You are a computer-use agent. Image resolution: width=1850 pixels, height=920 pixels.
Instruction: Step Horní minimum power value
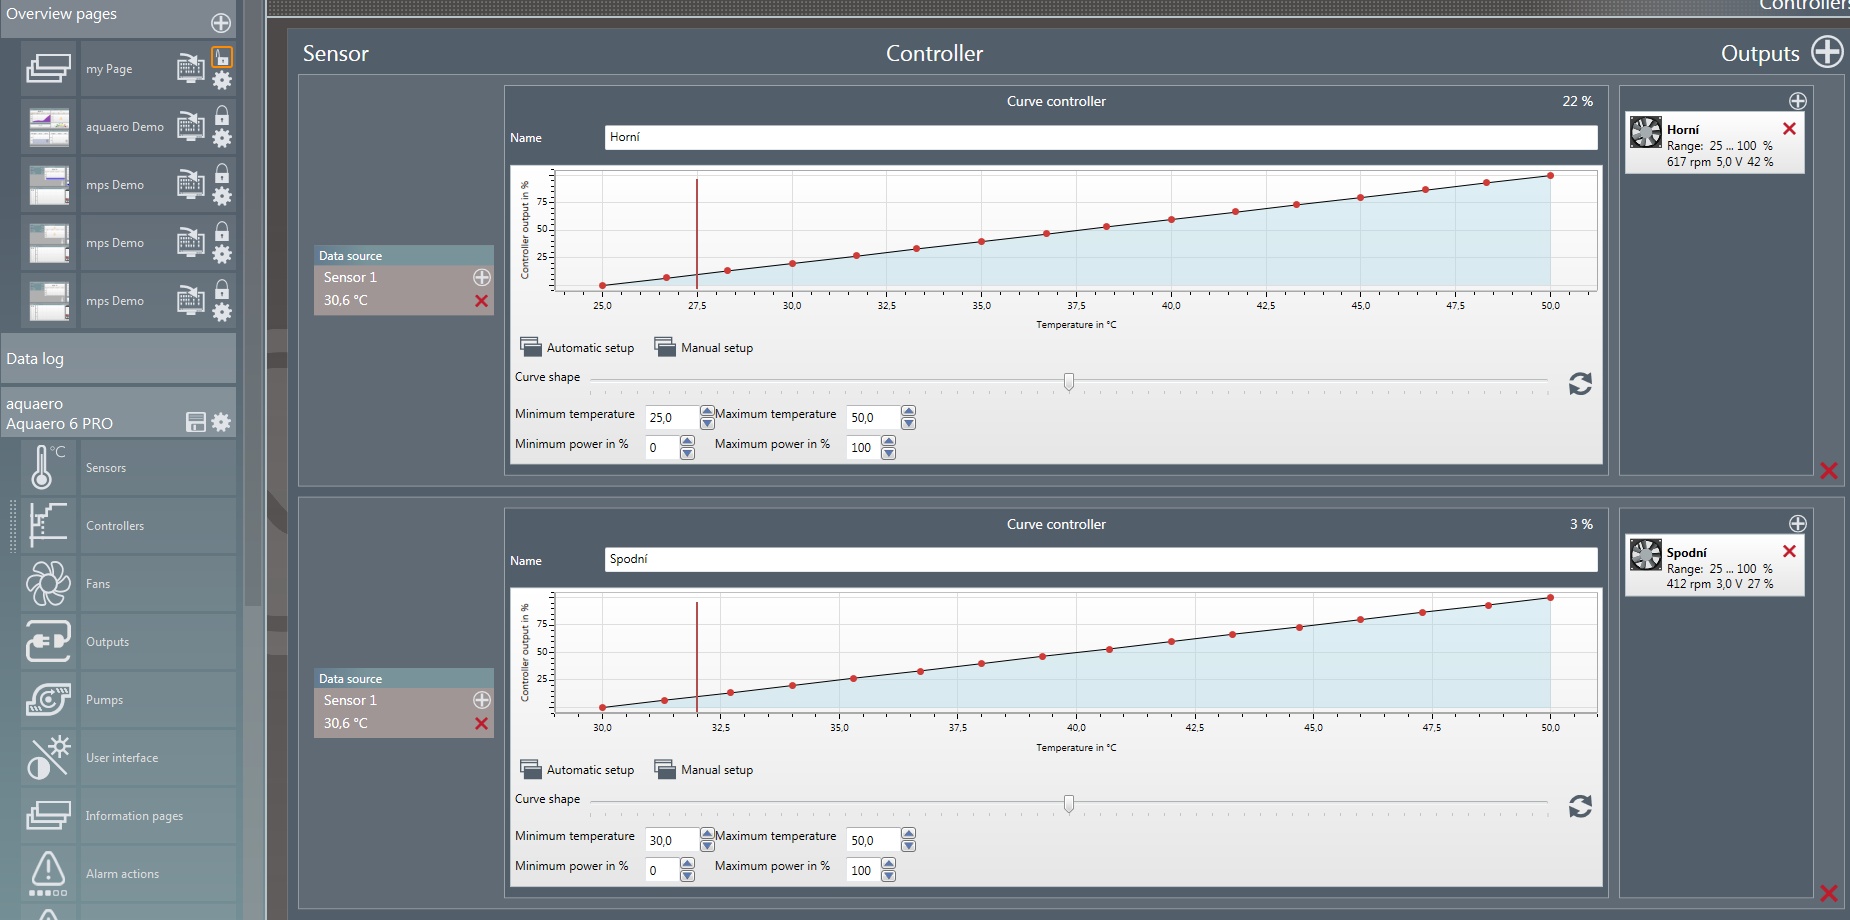687,447
